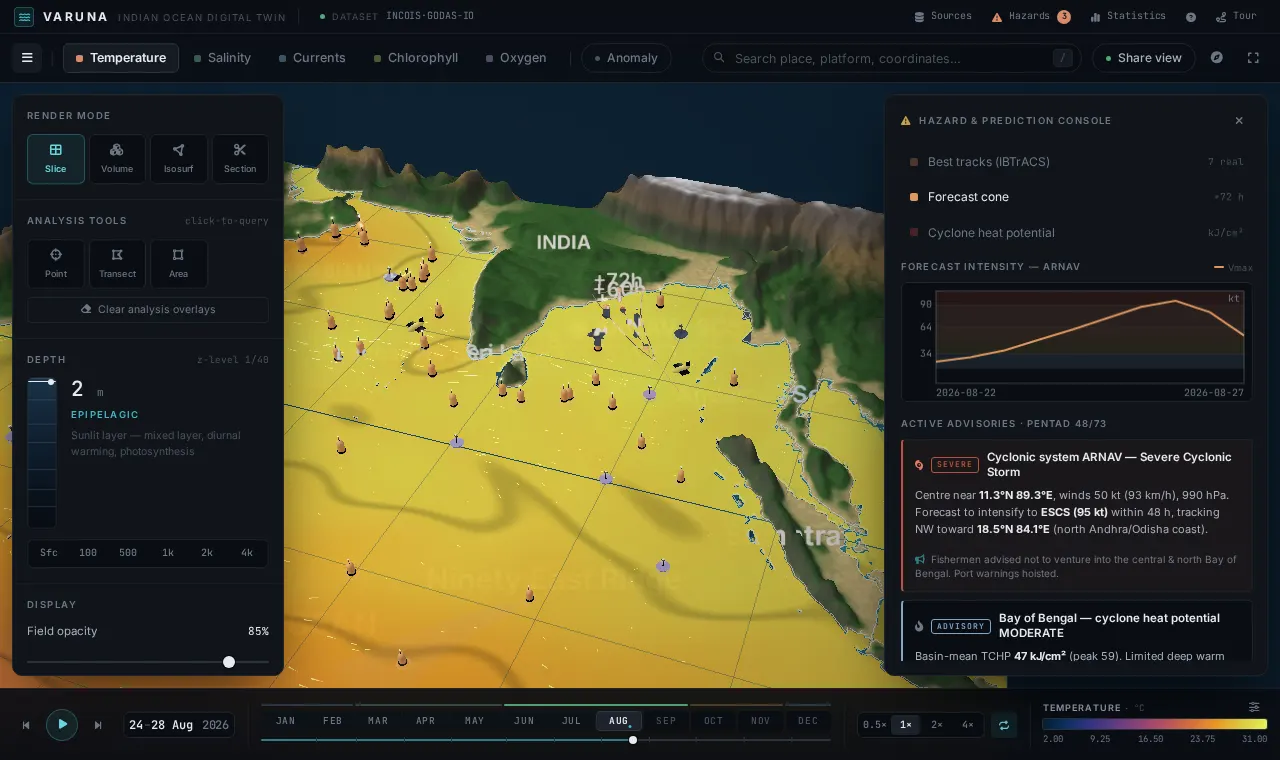This screenshot has width=1280, height=760.
Task: Select Slice render mode
Action: [x=56, y=159]
